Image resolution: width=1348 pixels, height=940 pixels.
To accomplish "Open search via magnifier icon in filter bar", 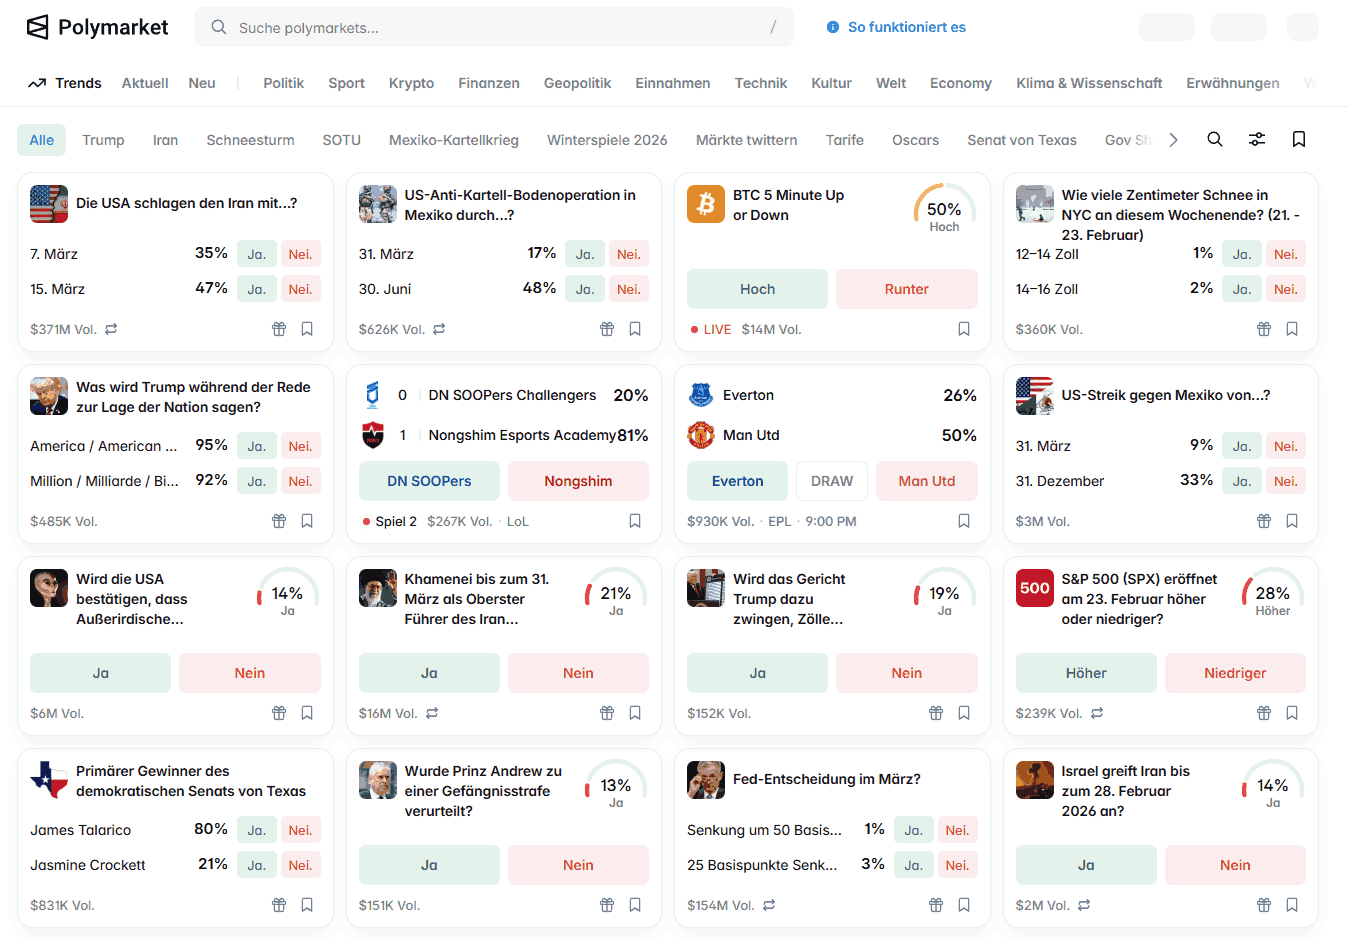I will point(1214,139).
